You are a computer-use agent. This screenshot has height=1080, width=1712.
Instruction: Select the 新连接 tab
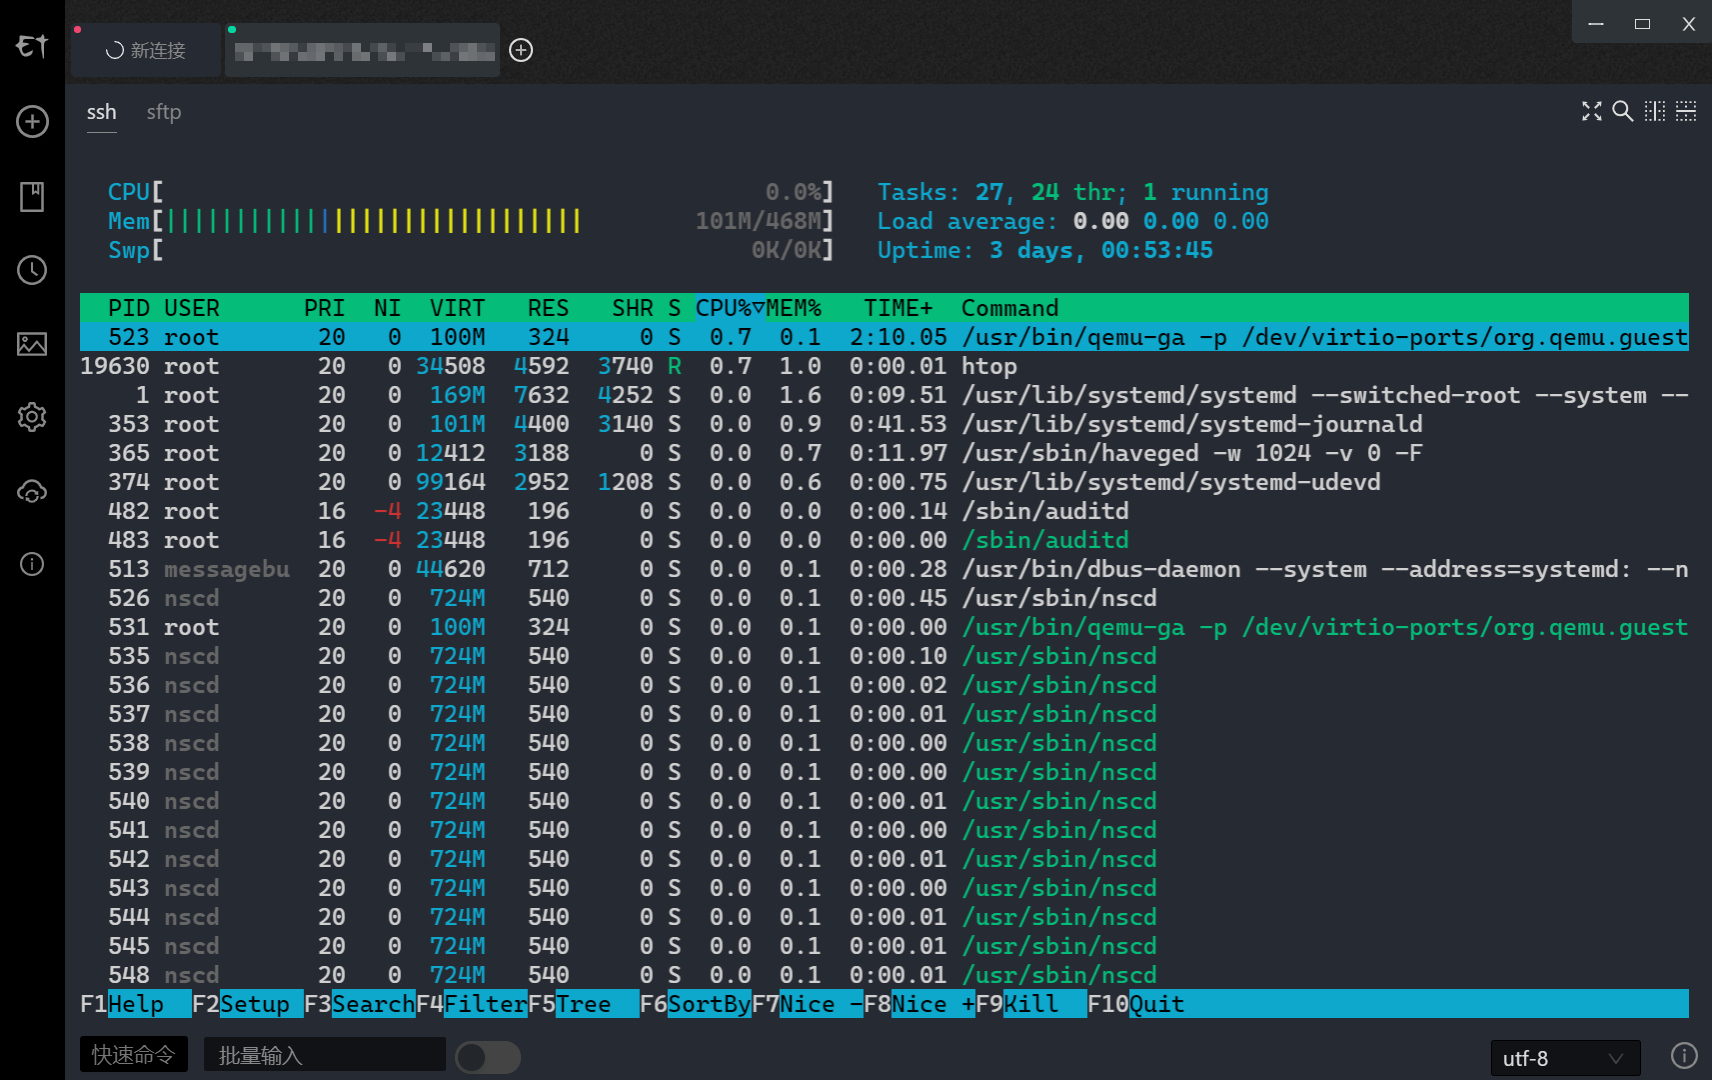(146, 50)
